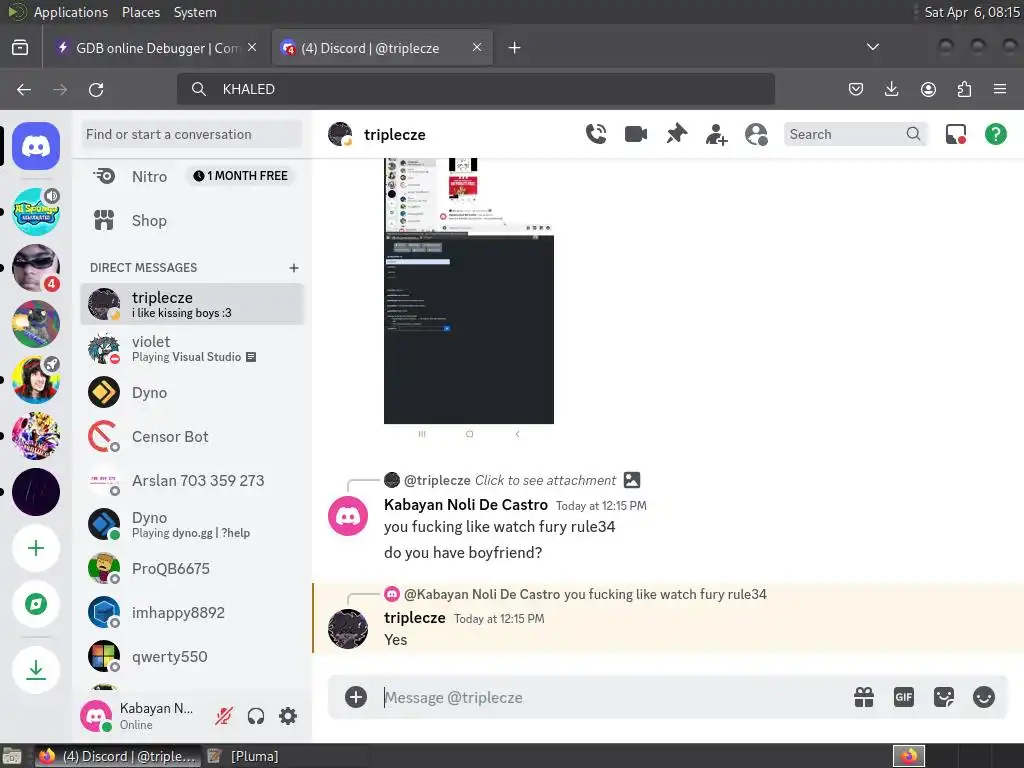The image size is (1024, 768).
Task: Open Firefox account icon
Action: 928,89
